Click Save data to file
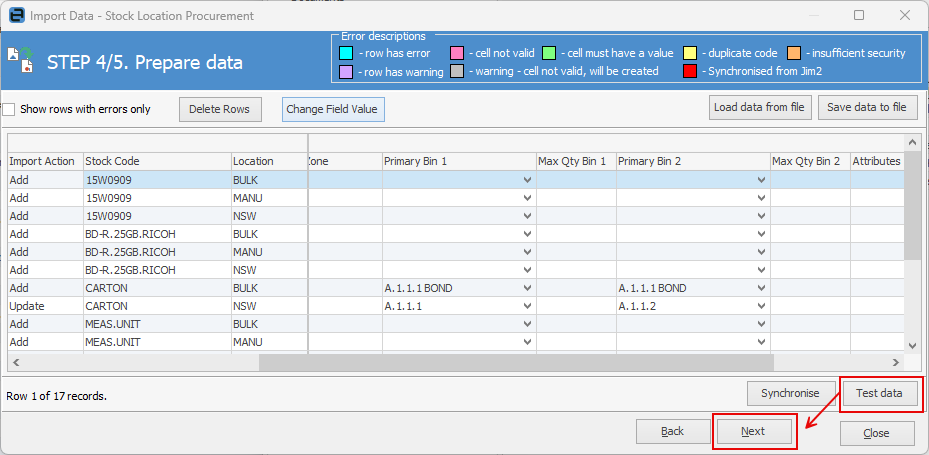Image resolution: width=929 pixels, height=455 pixels. pyautogui.click(x=867, y=108)
